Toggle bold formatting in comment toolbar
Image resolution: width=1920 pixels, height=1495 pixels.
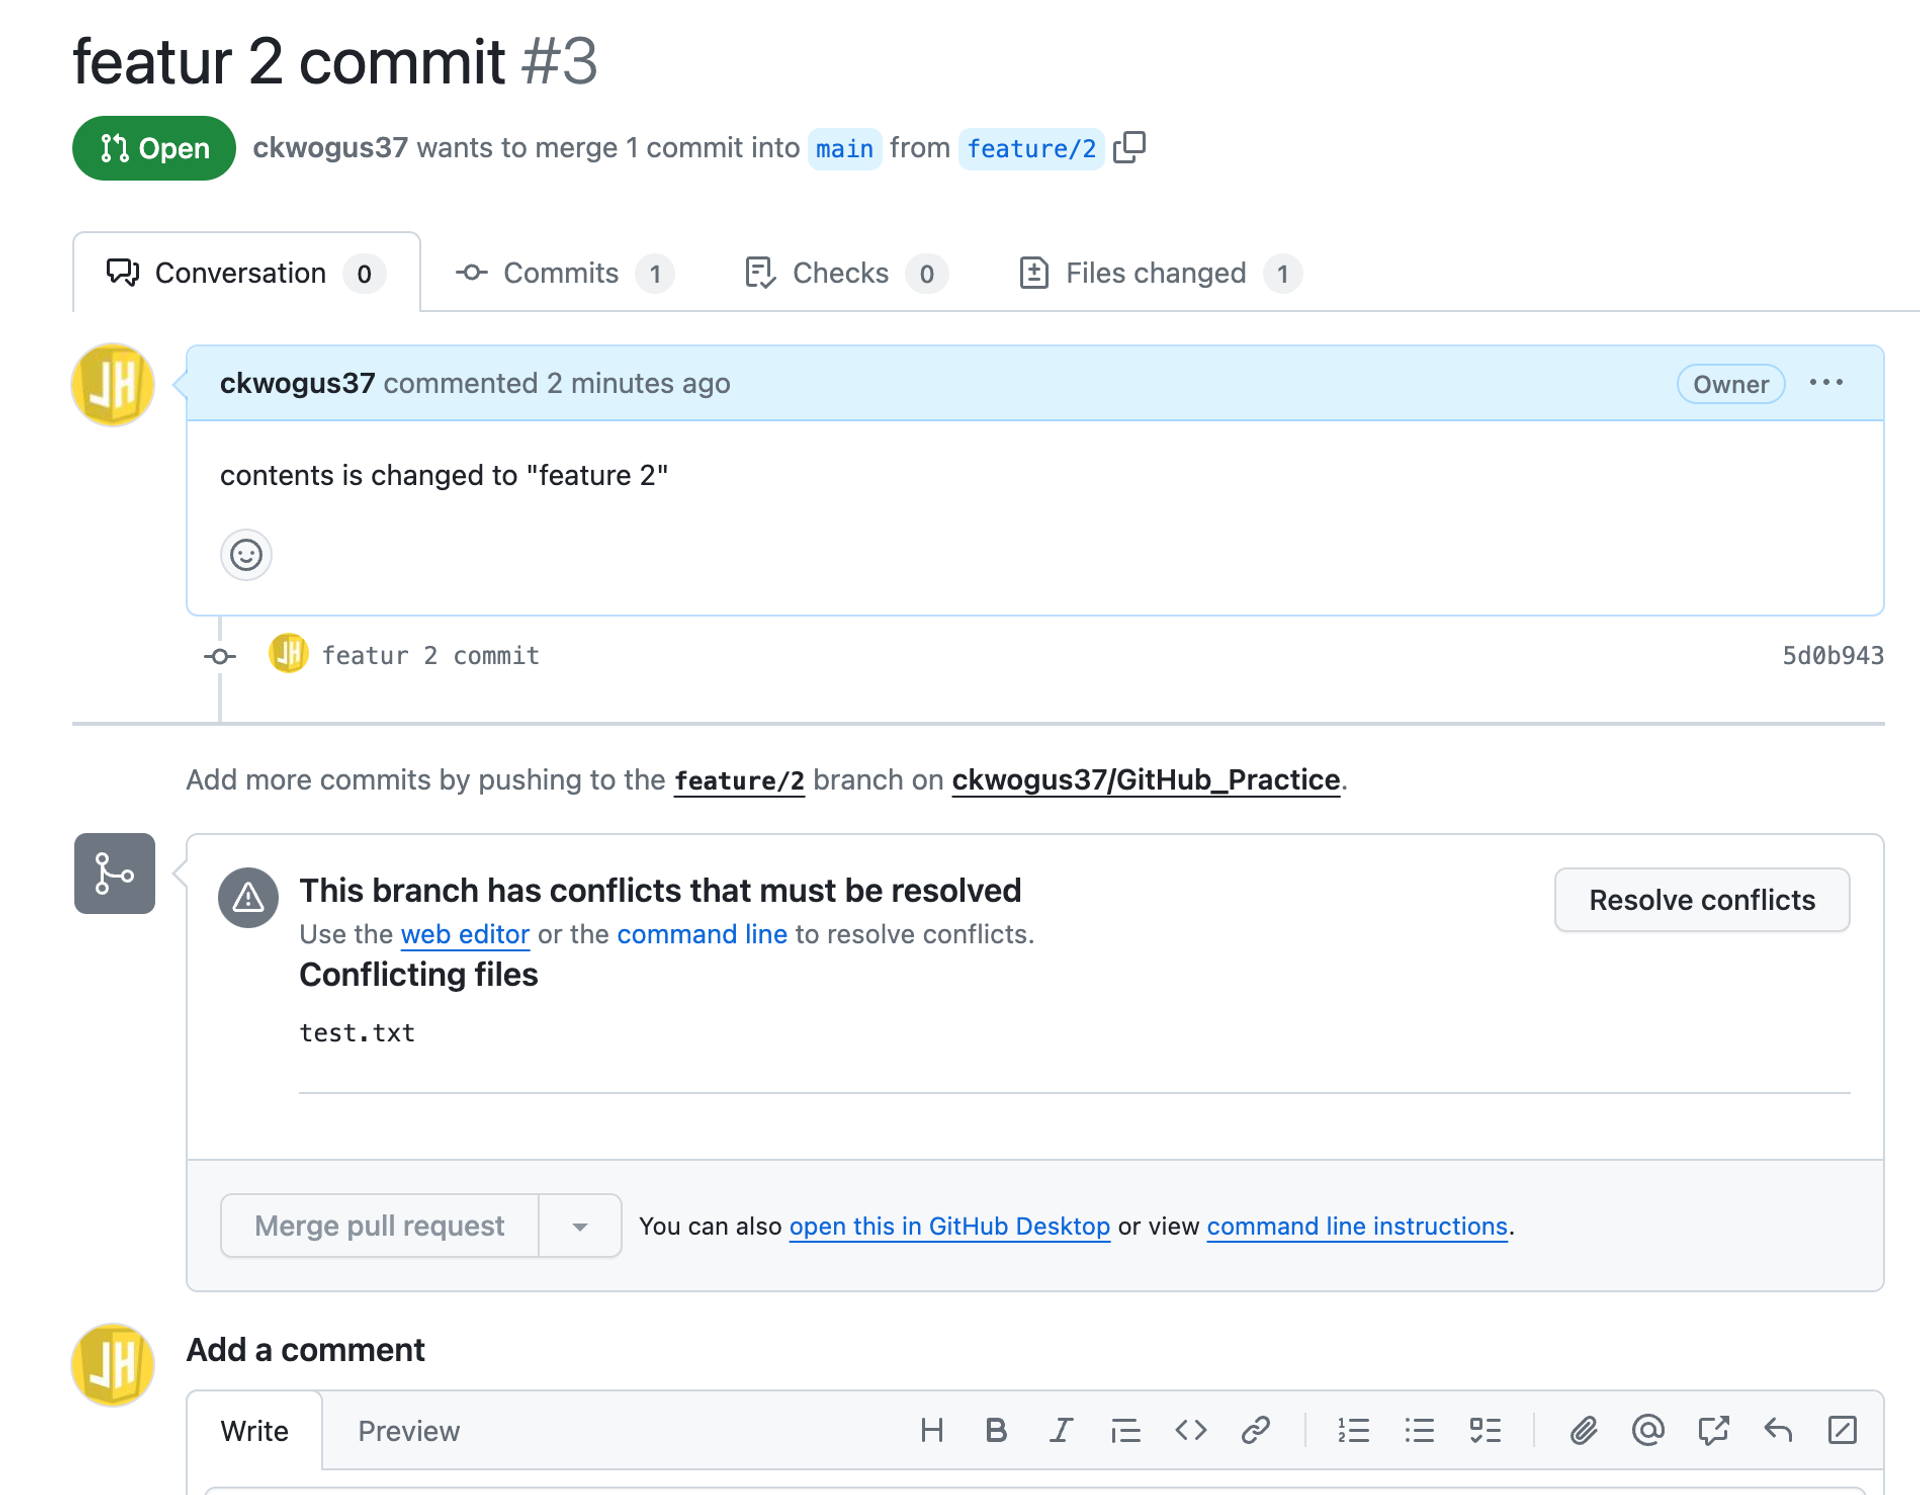coord(996,1430)
